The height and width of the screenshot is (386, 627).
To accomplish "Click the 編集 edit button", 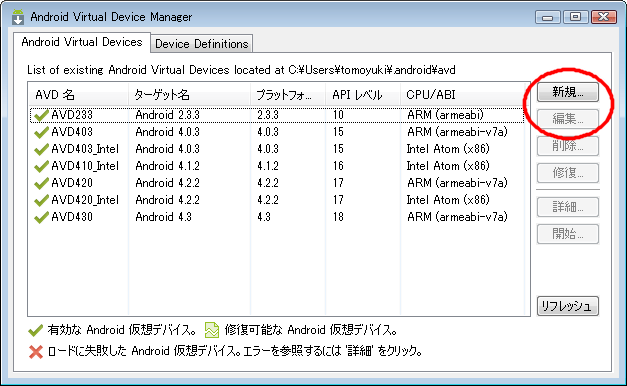I will click(567, 119).
